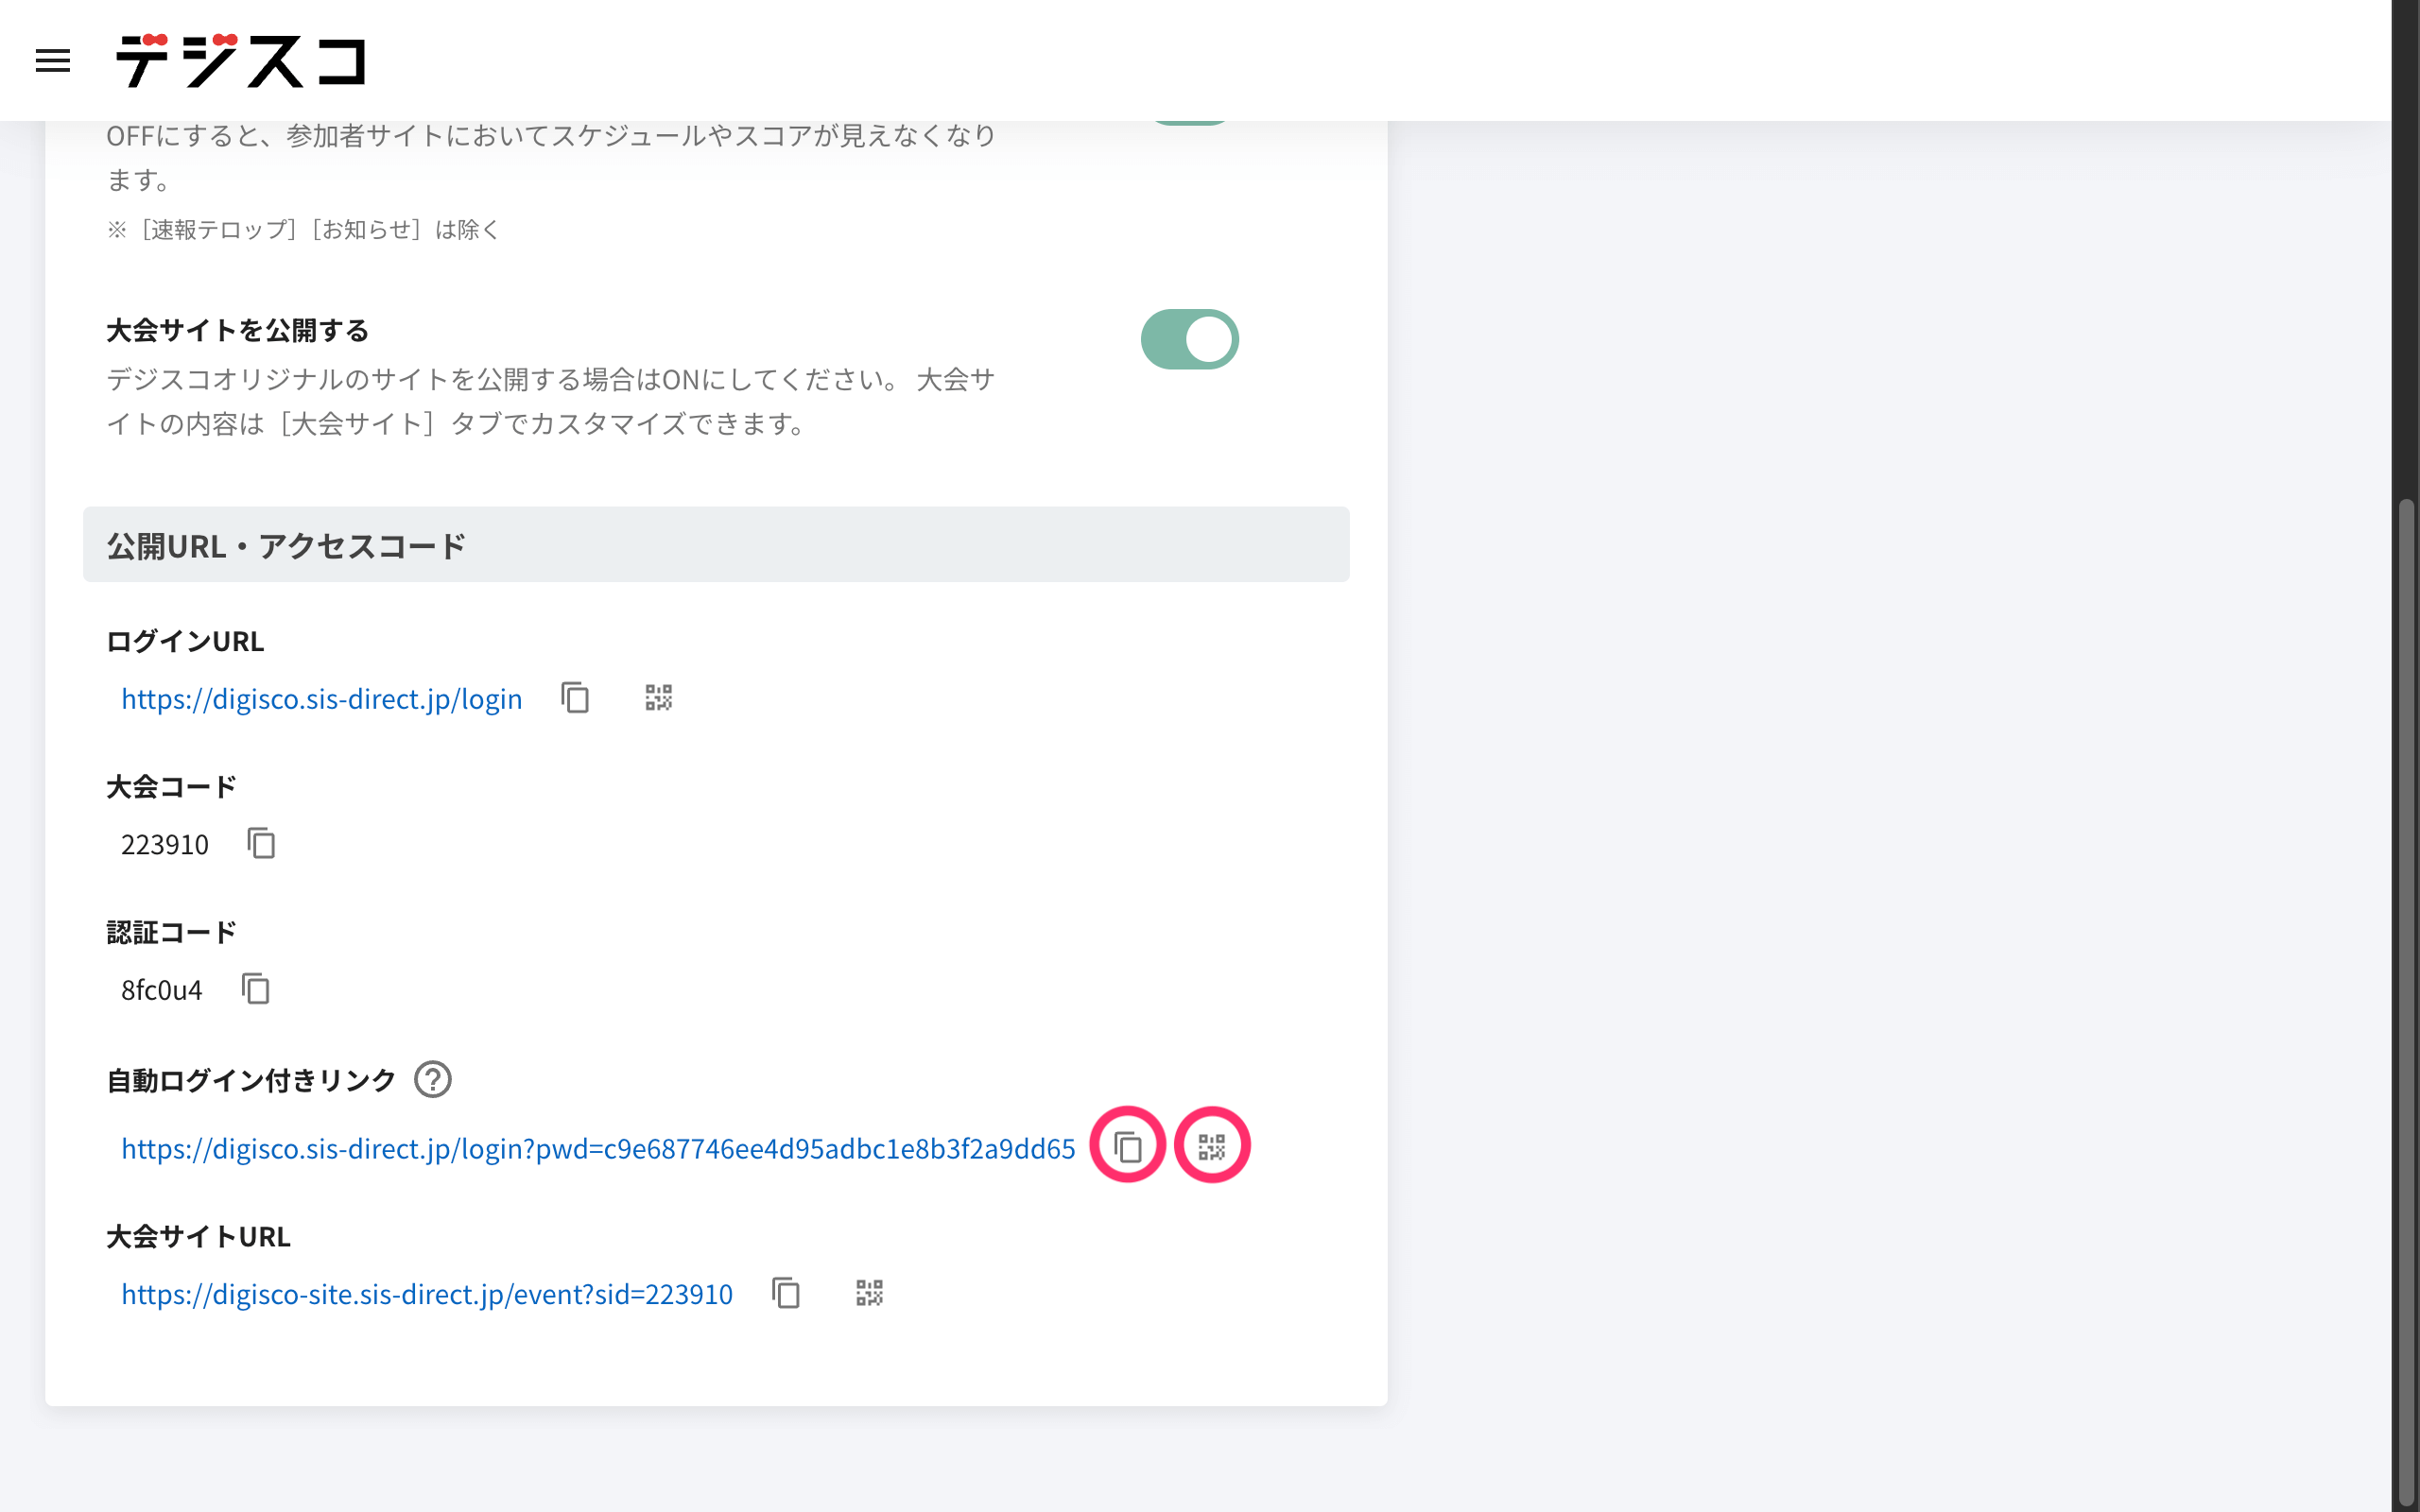Viewport: 2420px width, 1512px height.
Task: Toggle the partially hidden switch at top
Action: [x=1189, y=122]
